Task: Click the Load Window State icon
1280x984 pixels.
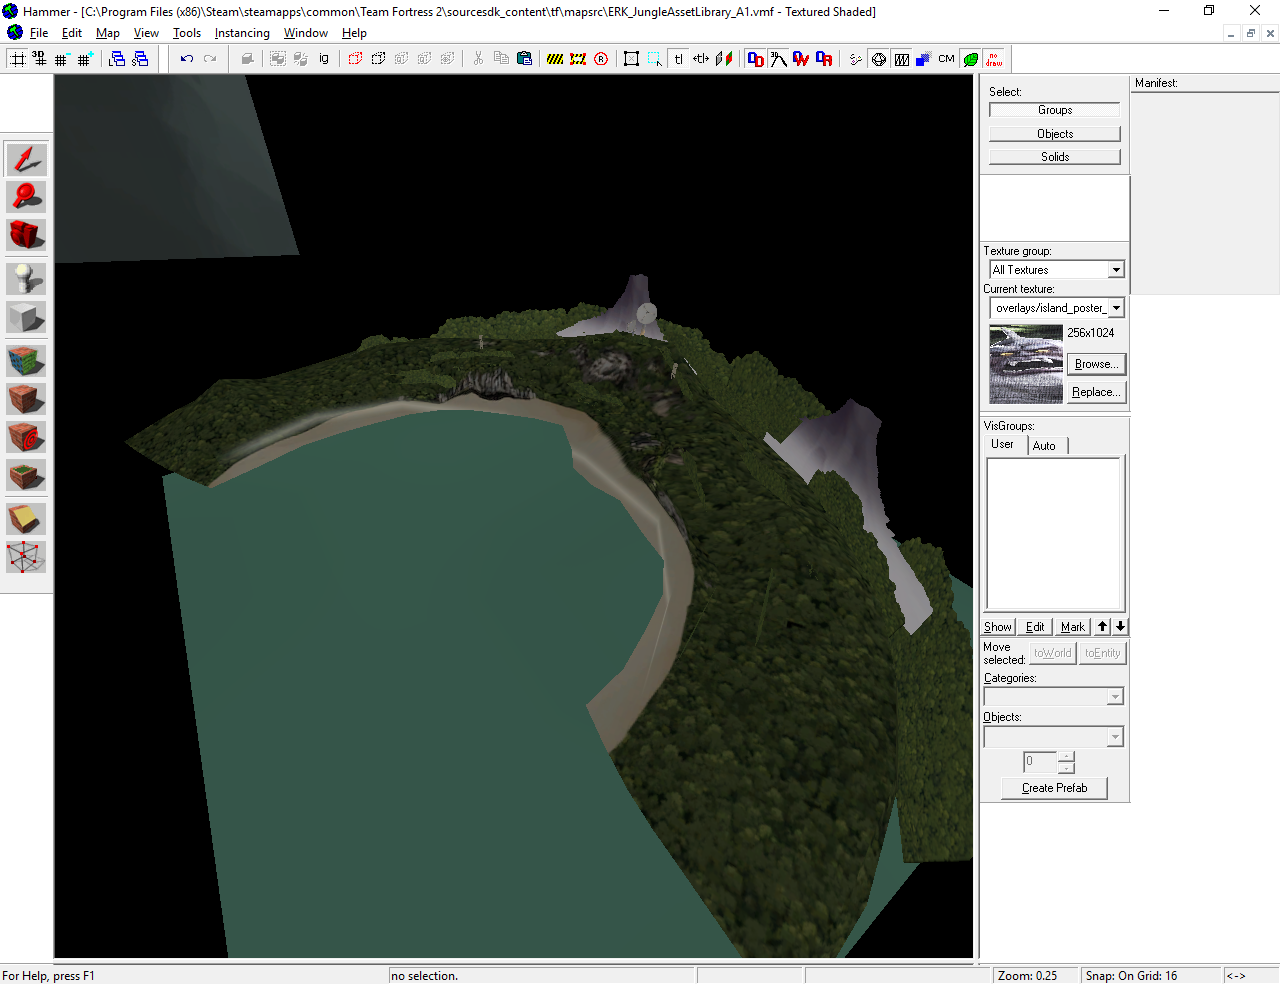Action: click(x=117, y=59)
